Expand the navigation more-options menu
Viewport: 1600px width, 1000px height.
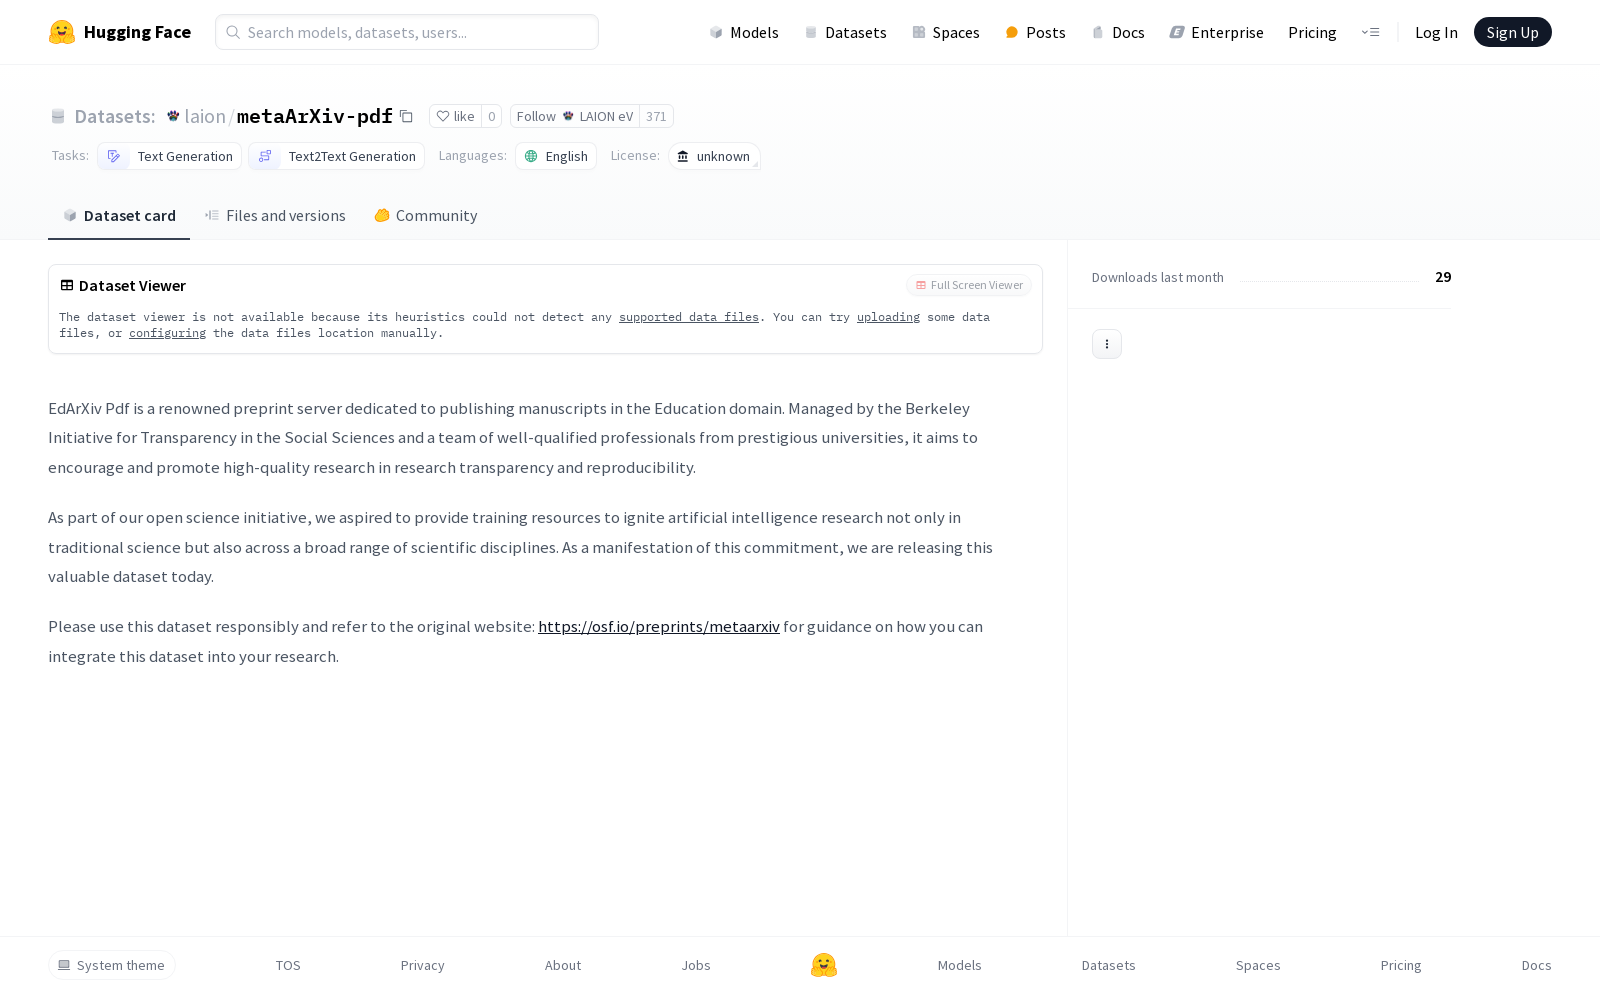1370,32
